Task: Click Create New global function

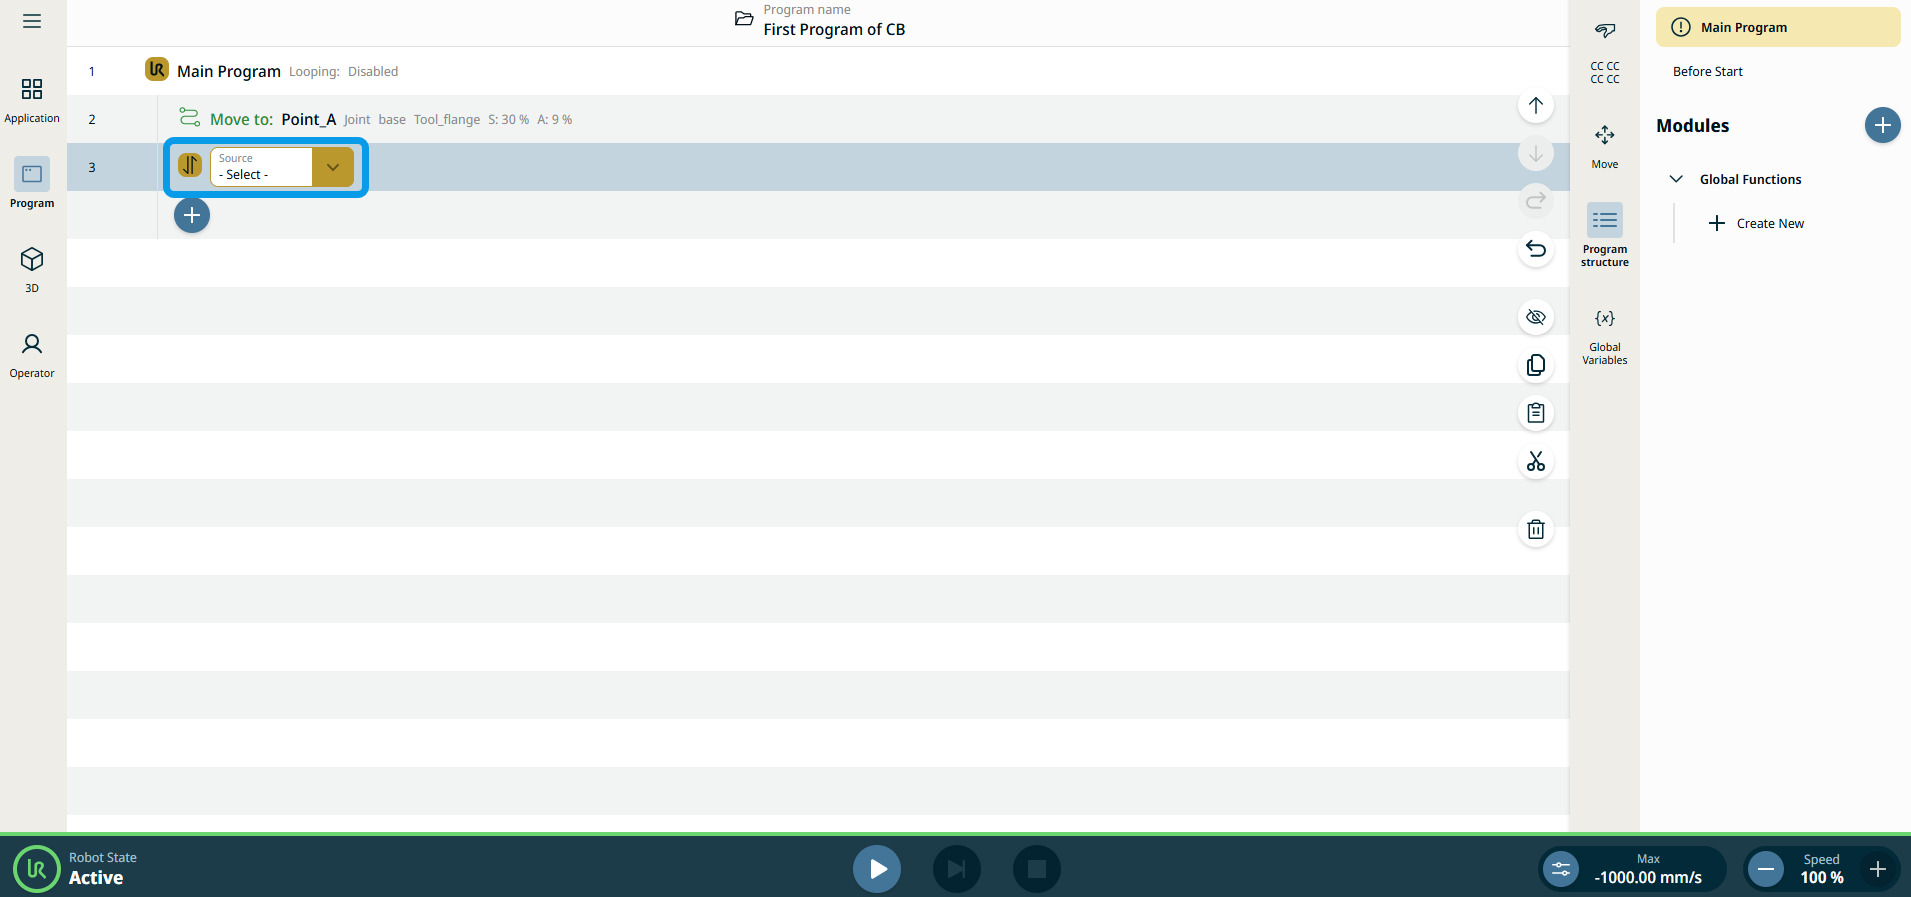Action: pyautogui.click(x=1758, y=223)
